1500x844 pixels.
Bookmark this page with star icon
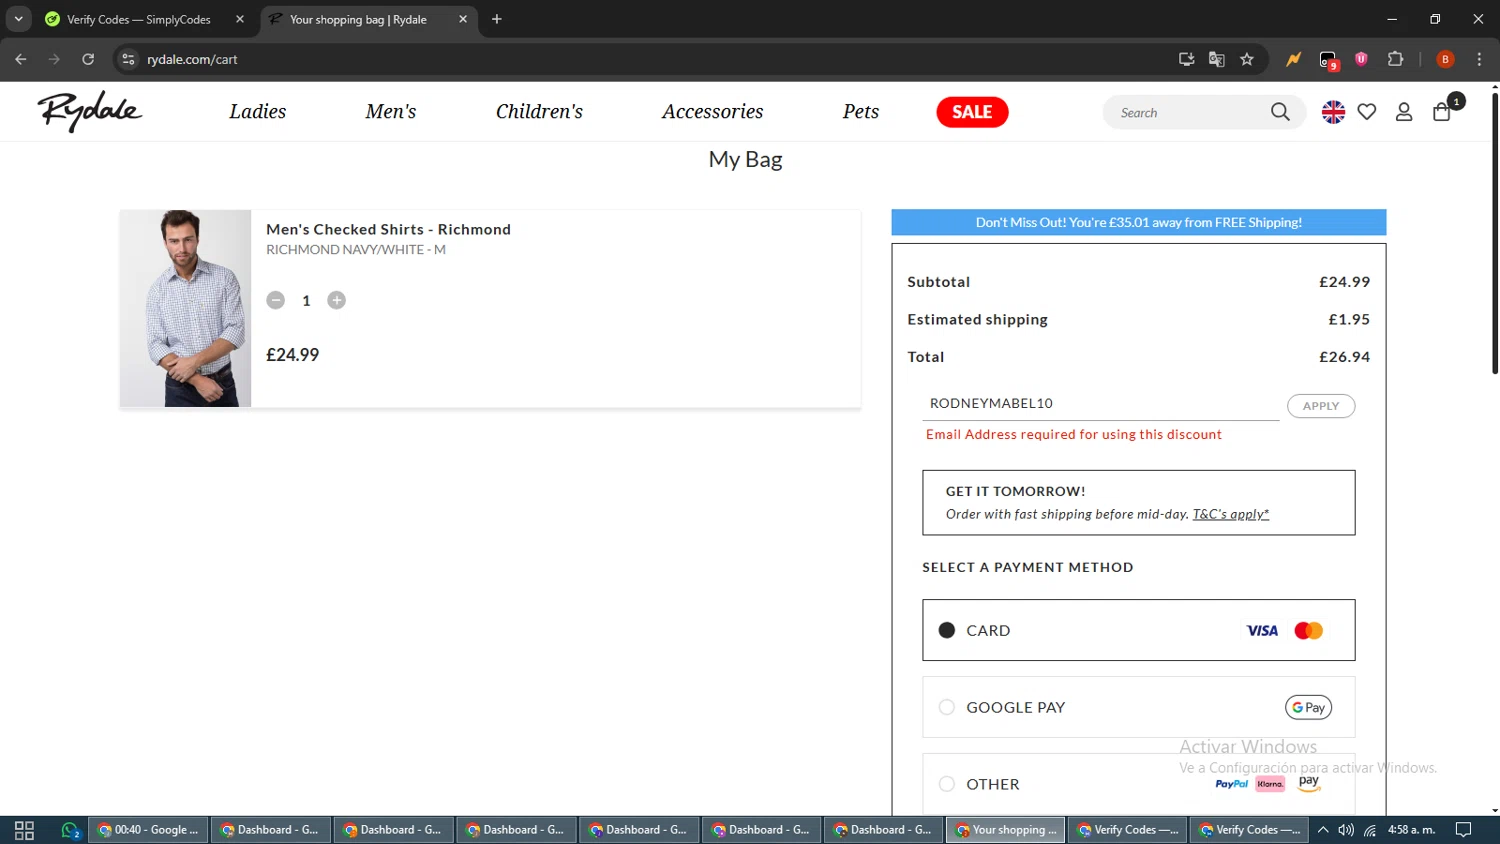pos(1247,59)
